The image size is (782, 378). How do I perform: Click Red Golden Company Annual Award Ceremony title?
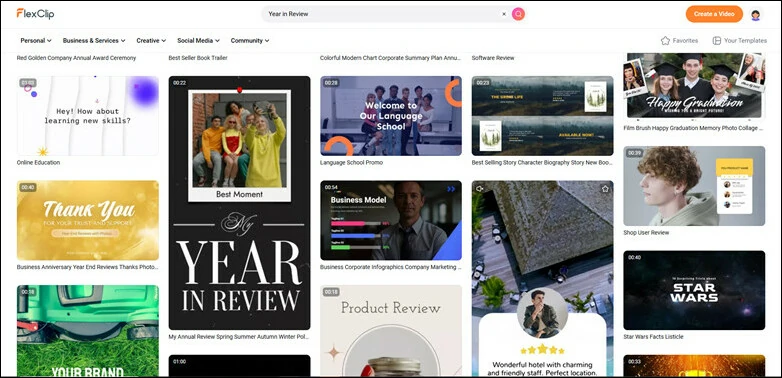click(76, 58)
